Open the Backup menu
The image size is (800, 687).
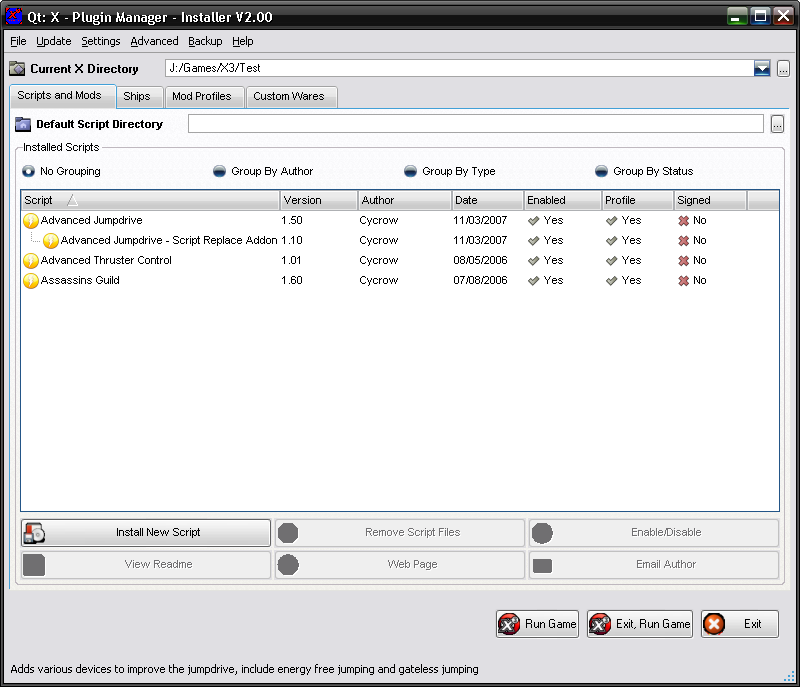tap(205, 41)
